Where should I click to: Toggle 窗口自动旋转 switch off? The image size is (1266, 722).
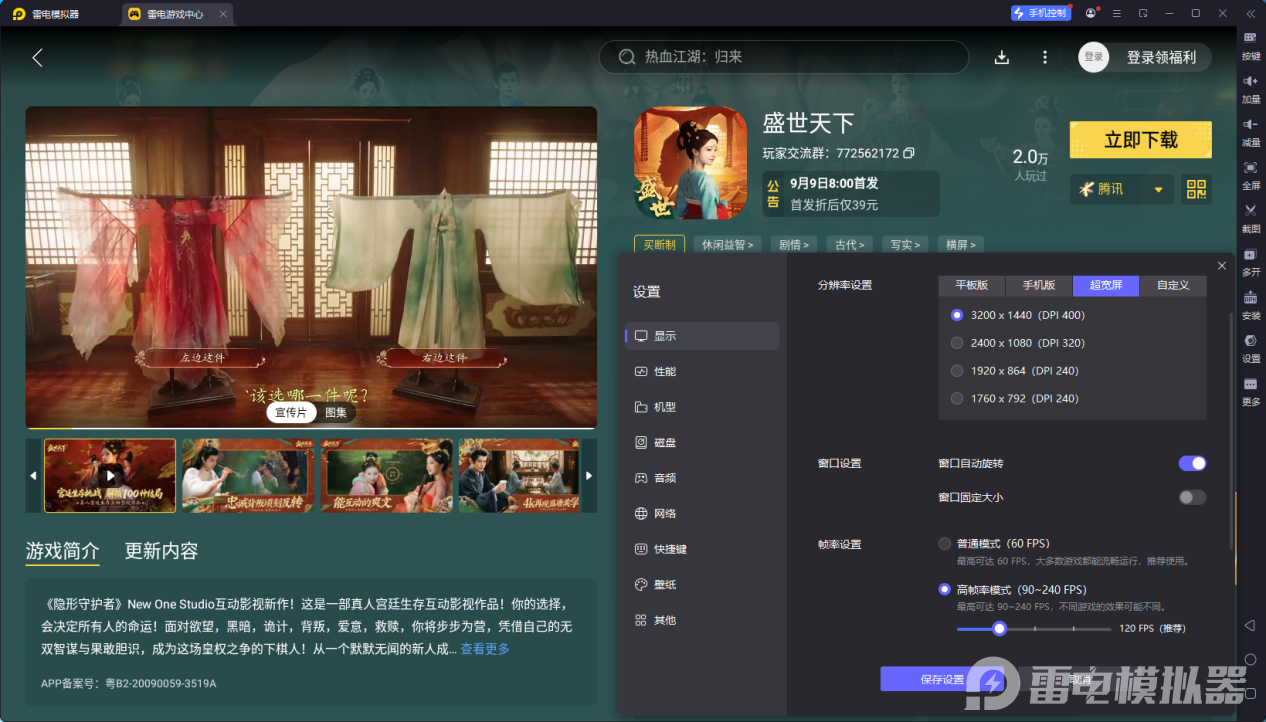(x=1192, y=463)
